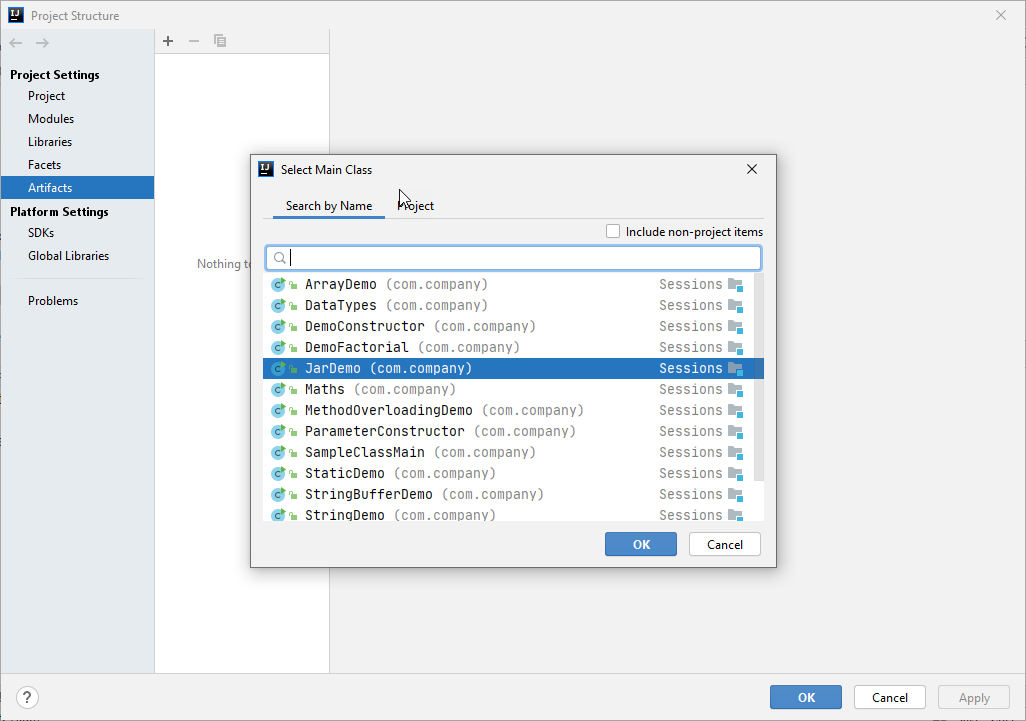Click the Sessions module icon next to ArrayDemo
Image resolution: width=1026 pixels, height=721 pixels.
coord(737,284)
